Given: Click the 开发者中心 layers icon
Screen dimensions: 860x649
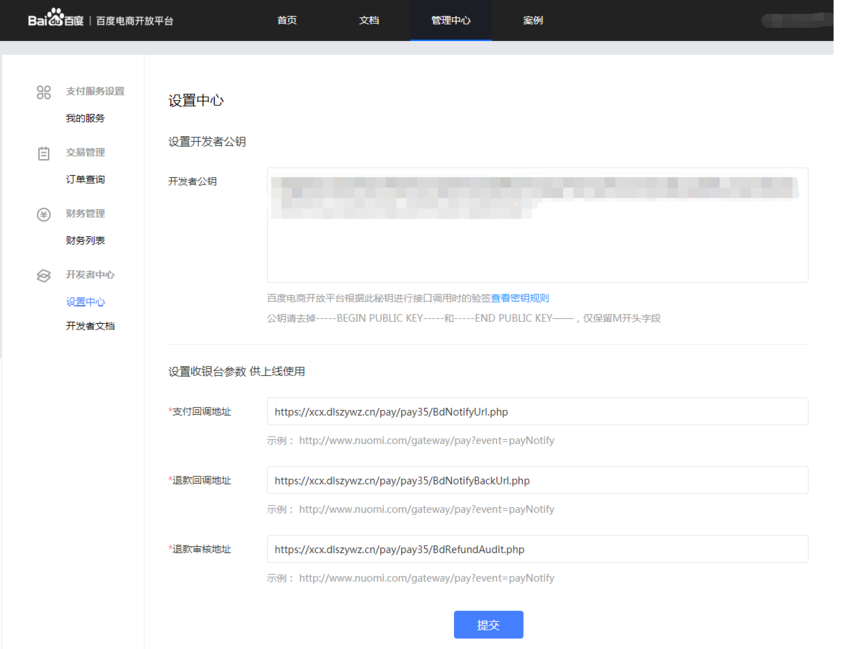Looking at the screenshot, I should [x=44, y=275].
